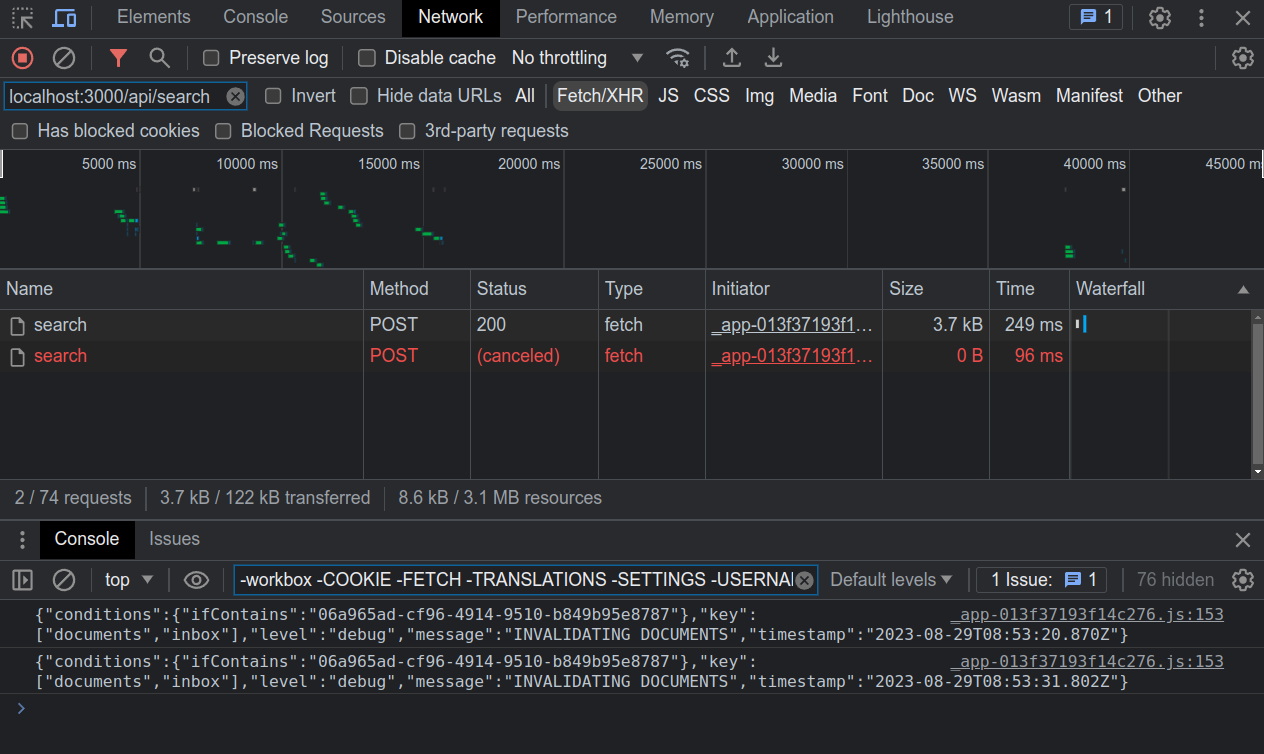
Task: Select the JS resource type filter
Action: pyautogui.click(x=668, y=96)
